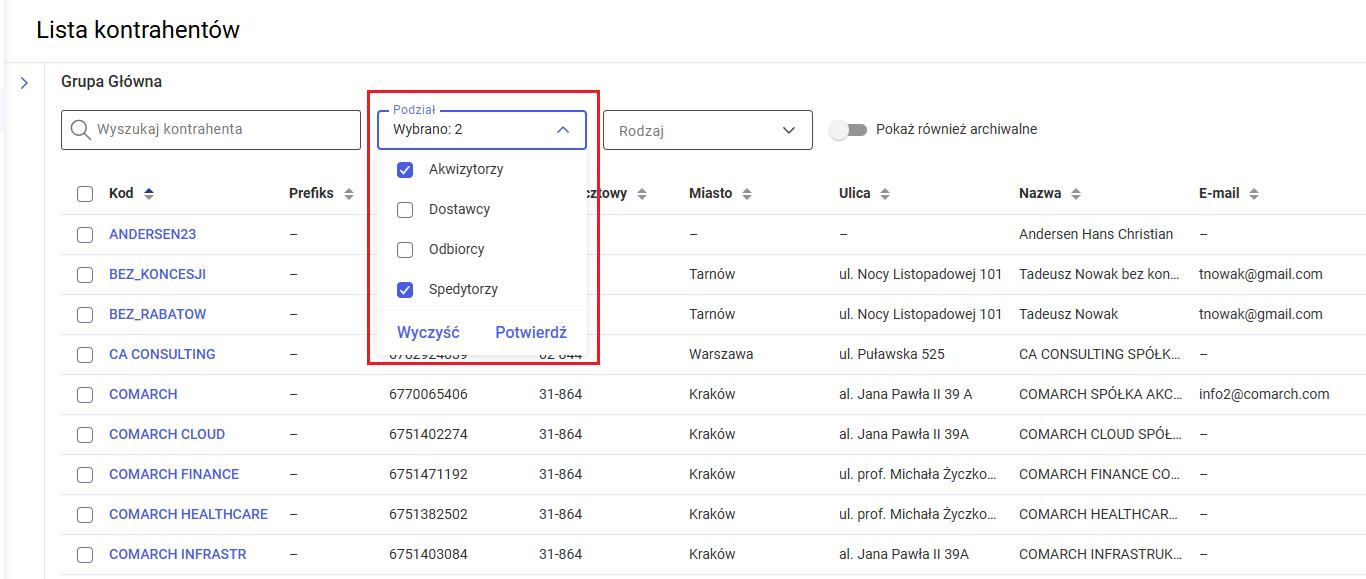Sort by Prefiks column using its arrows
This screenshot has height=579, width=1366.
(x=349, y=194)
